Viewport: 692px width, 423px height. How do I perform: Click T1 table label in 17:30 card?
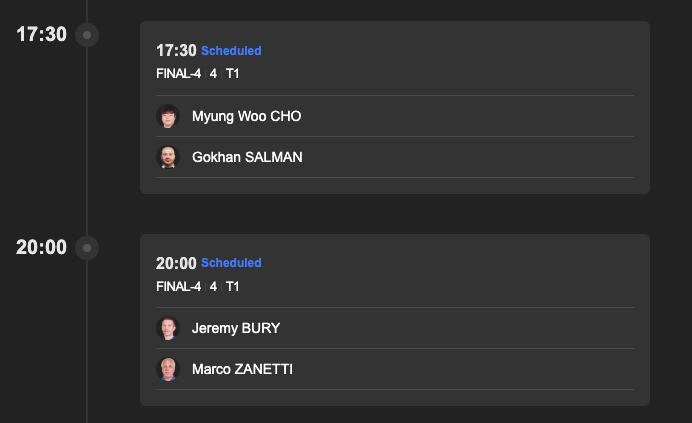pos(233,74)
